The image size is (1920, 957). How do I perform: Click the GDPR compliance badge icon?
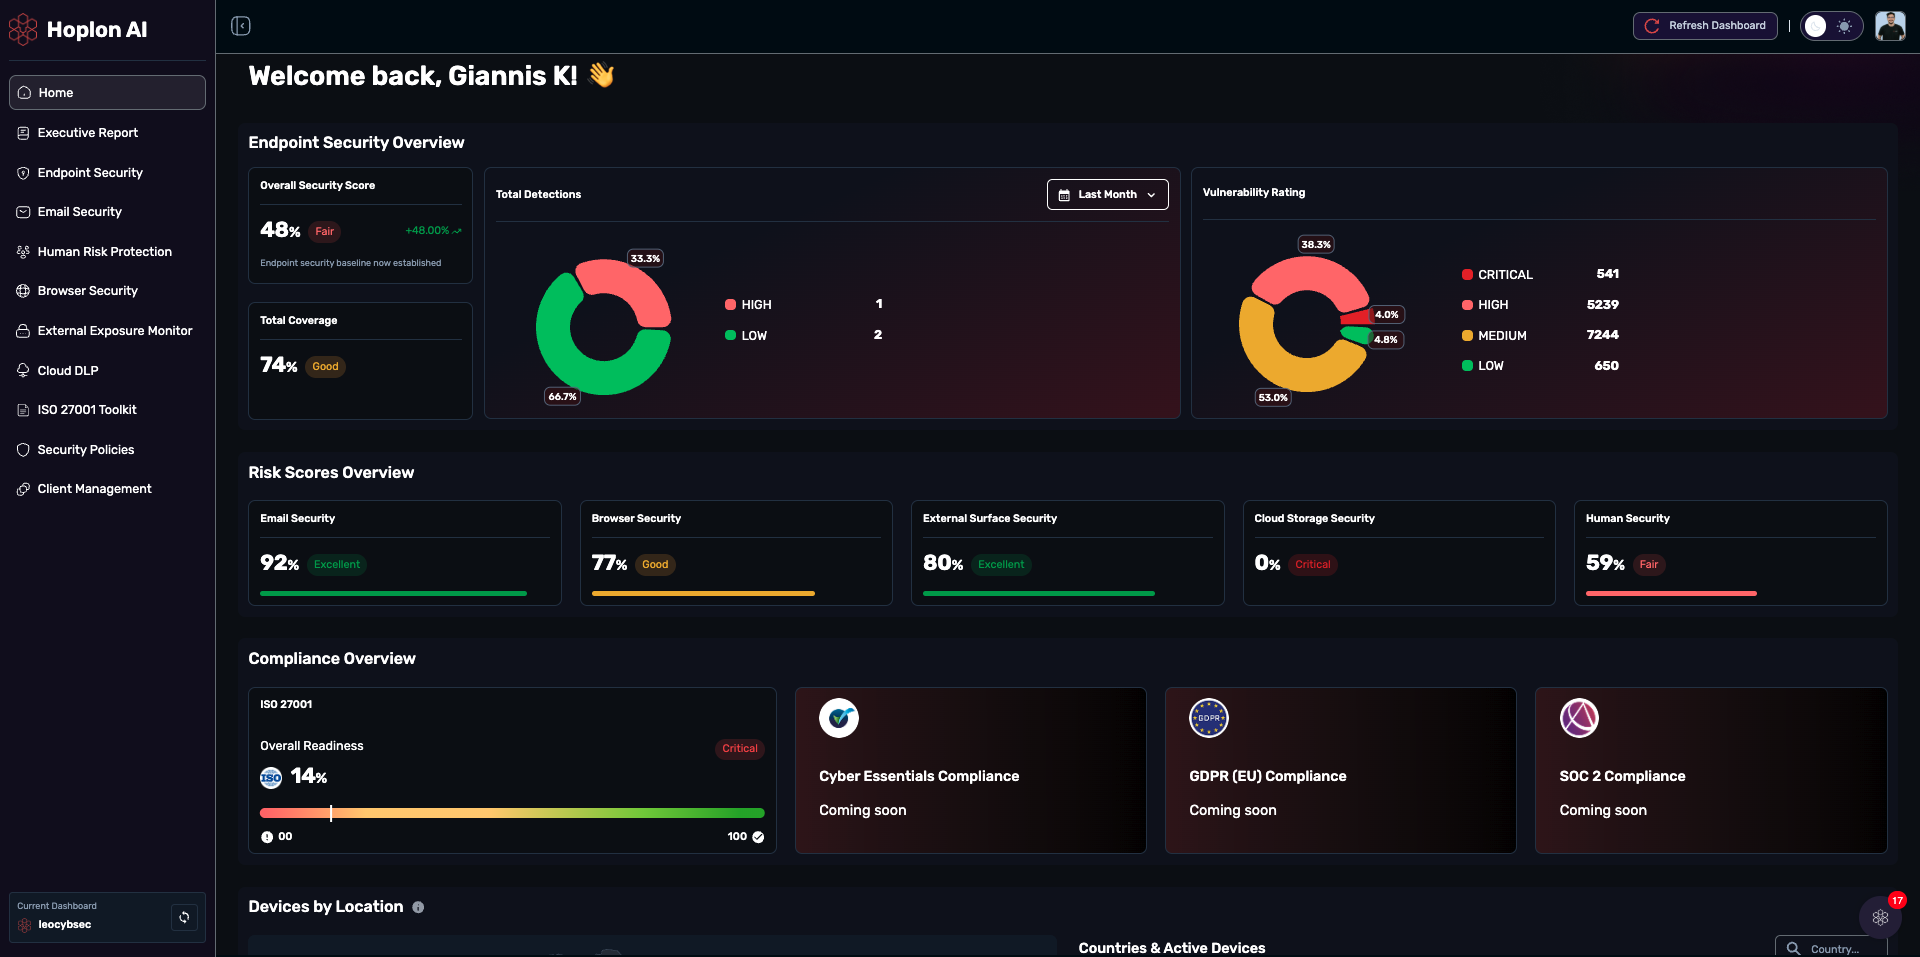1208,718
